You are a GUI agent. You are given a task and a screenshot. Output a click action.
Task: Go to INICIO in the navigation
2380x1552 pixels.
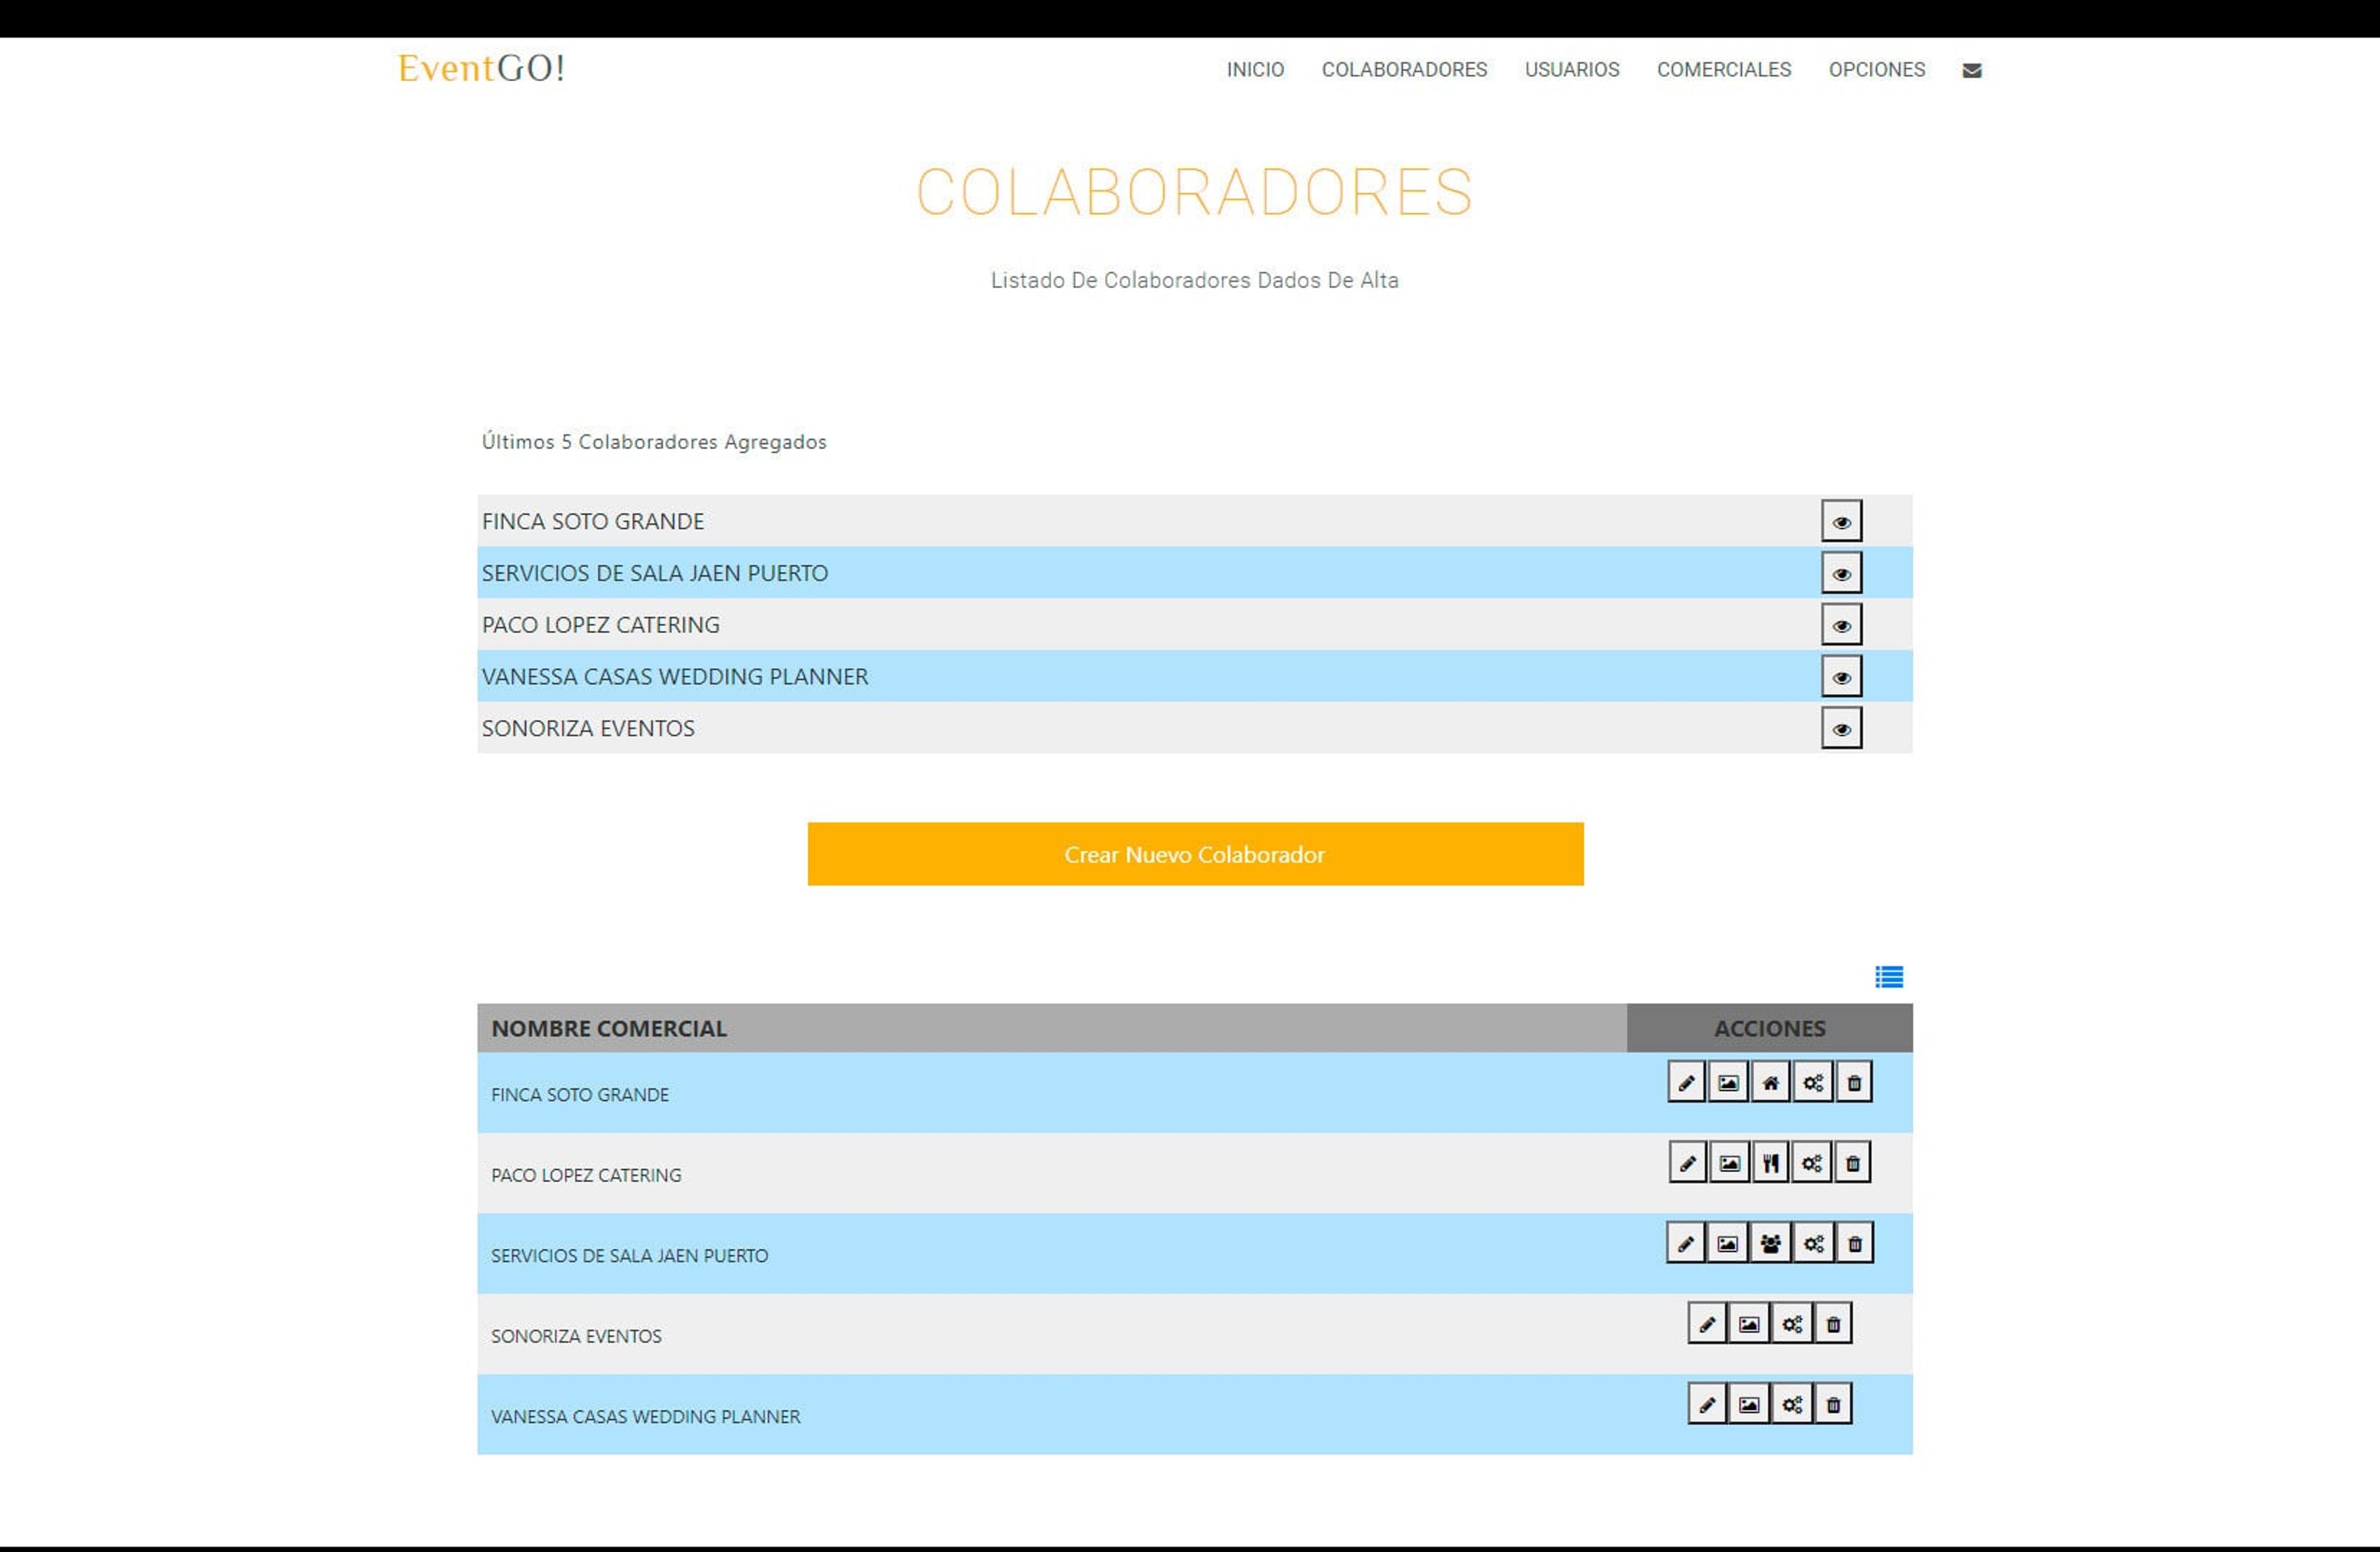1255,70
